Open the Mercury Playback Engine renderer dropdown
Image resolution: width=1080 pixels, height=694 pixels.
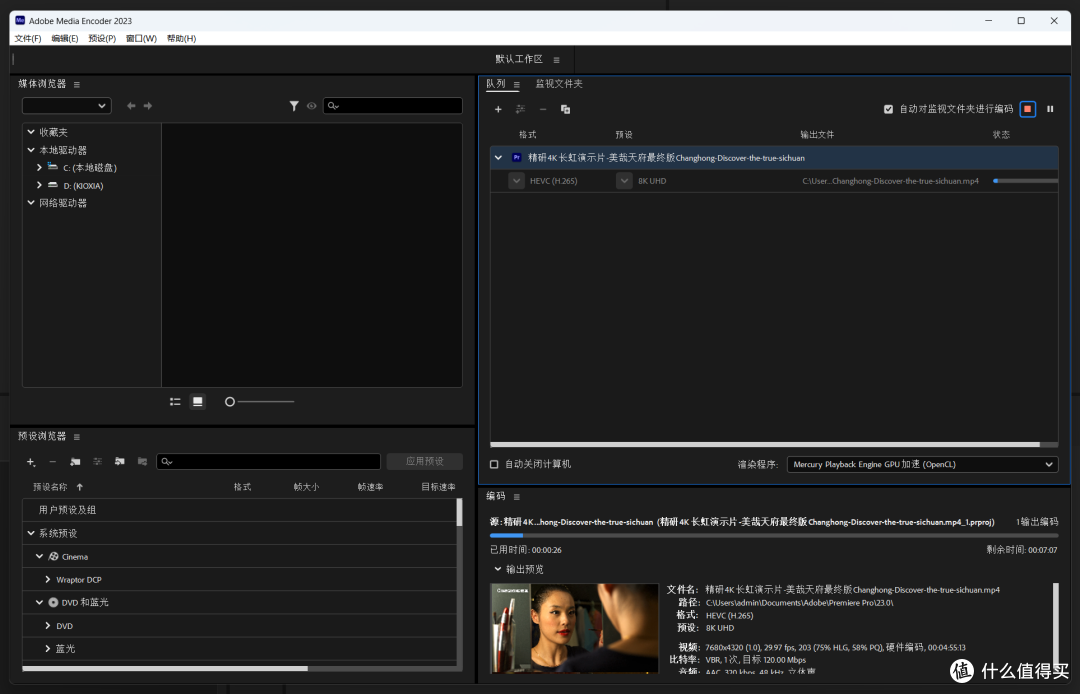922,464
